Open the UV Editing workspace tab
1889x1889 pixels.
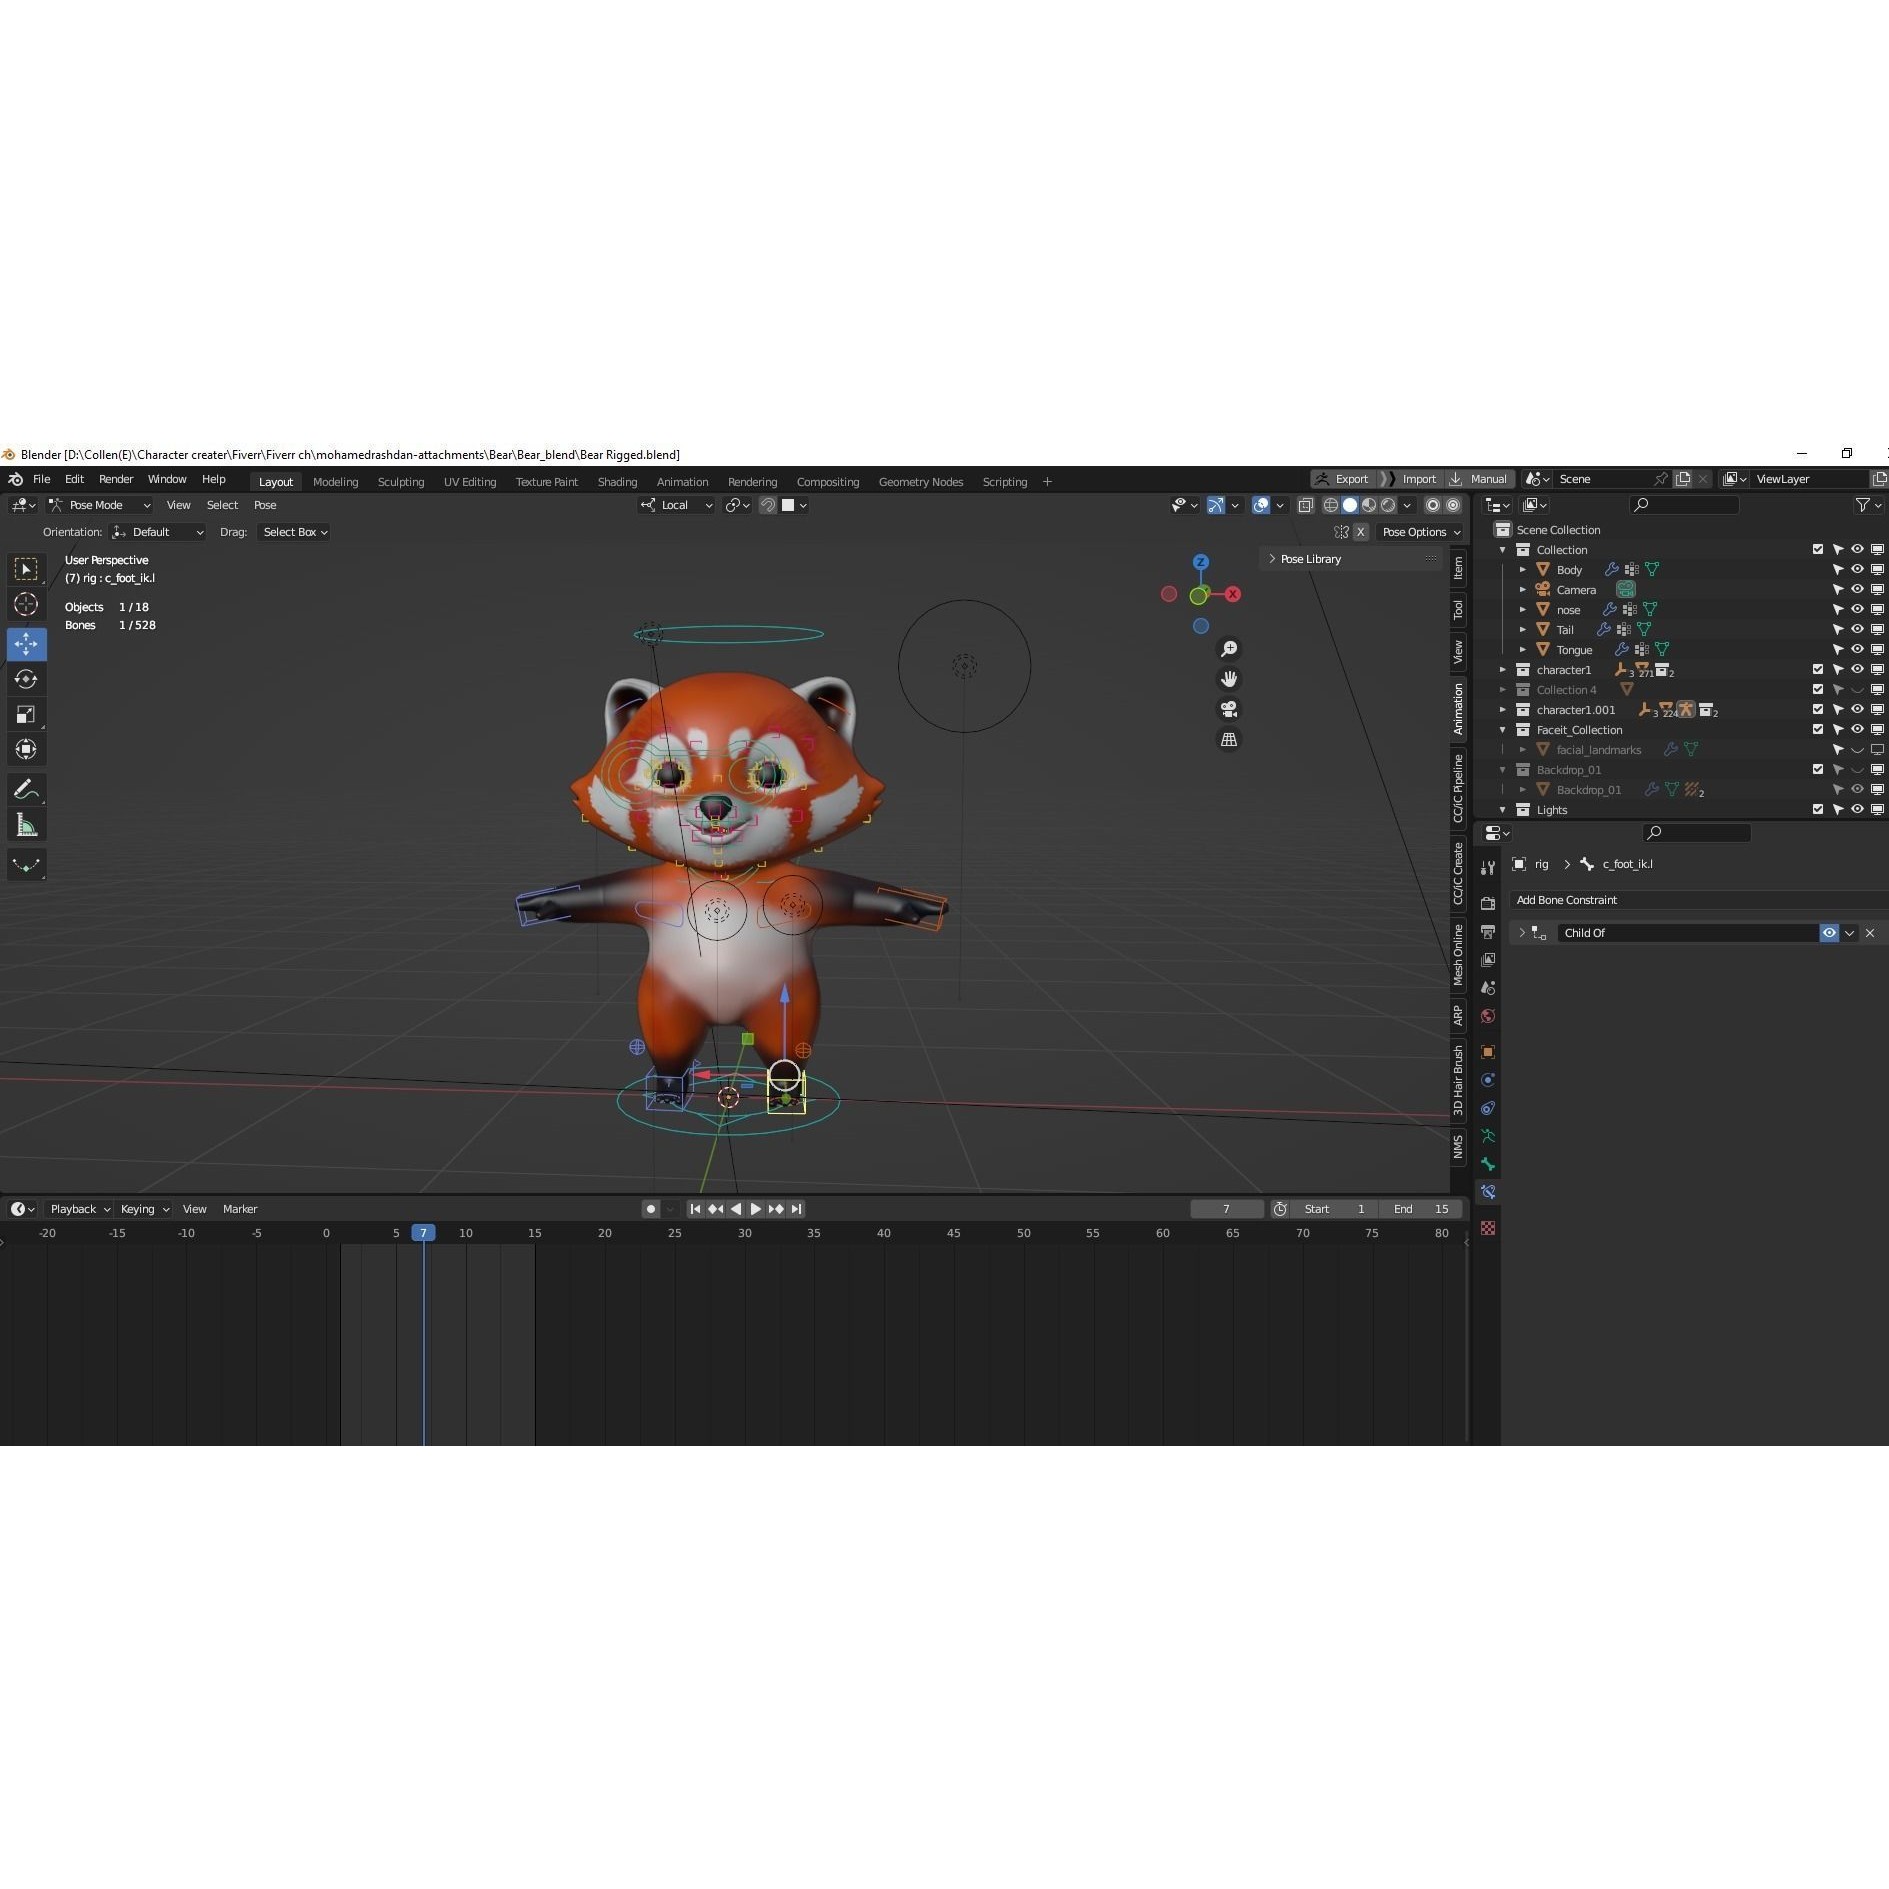[470, 481]
